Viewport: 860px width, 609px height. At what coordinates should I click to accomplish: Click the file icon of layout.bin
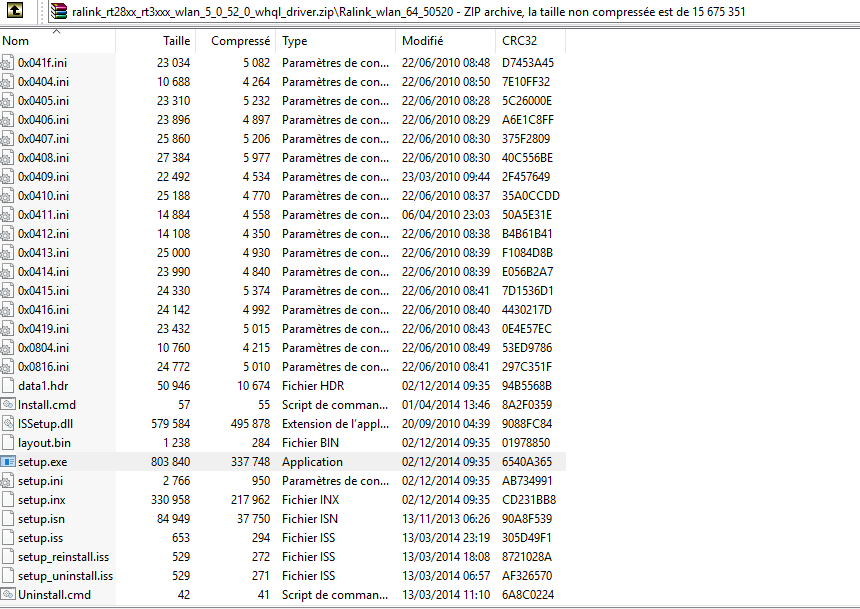(x=8, y=443)
